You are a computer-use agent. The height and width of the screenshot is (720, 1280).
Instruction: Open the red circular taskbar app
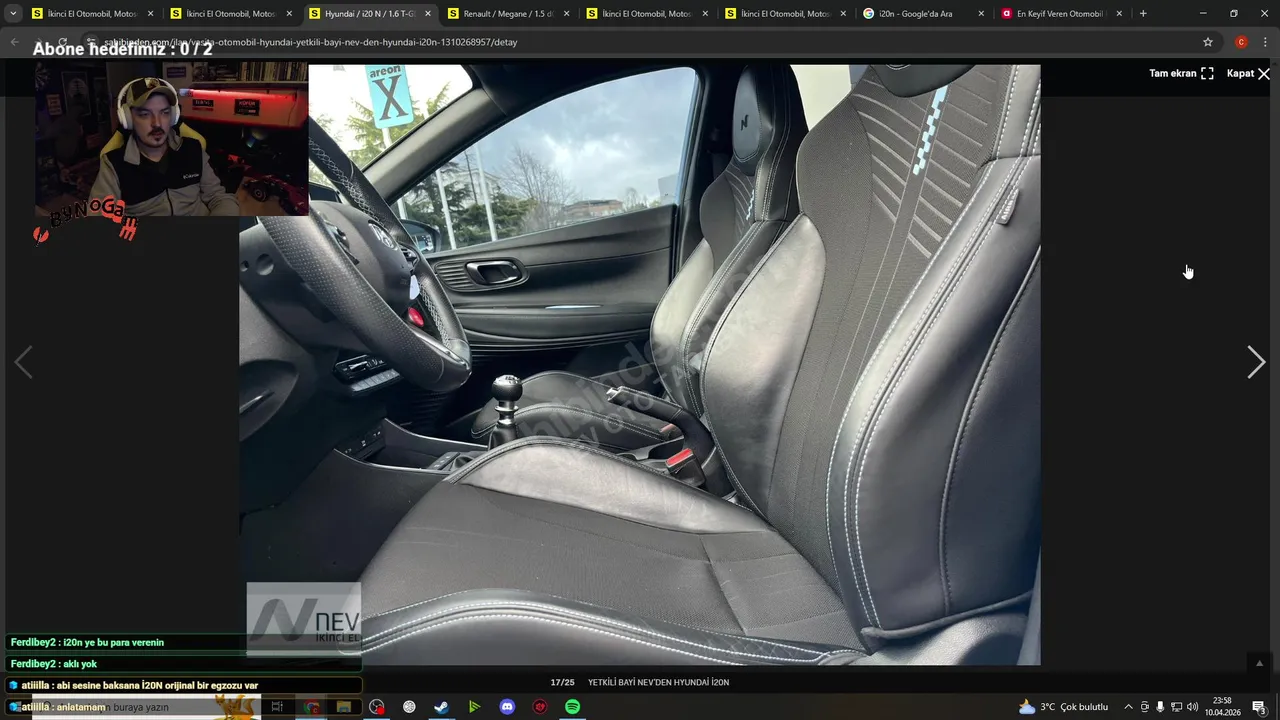coord(540,707)
